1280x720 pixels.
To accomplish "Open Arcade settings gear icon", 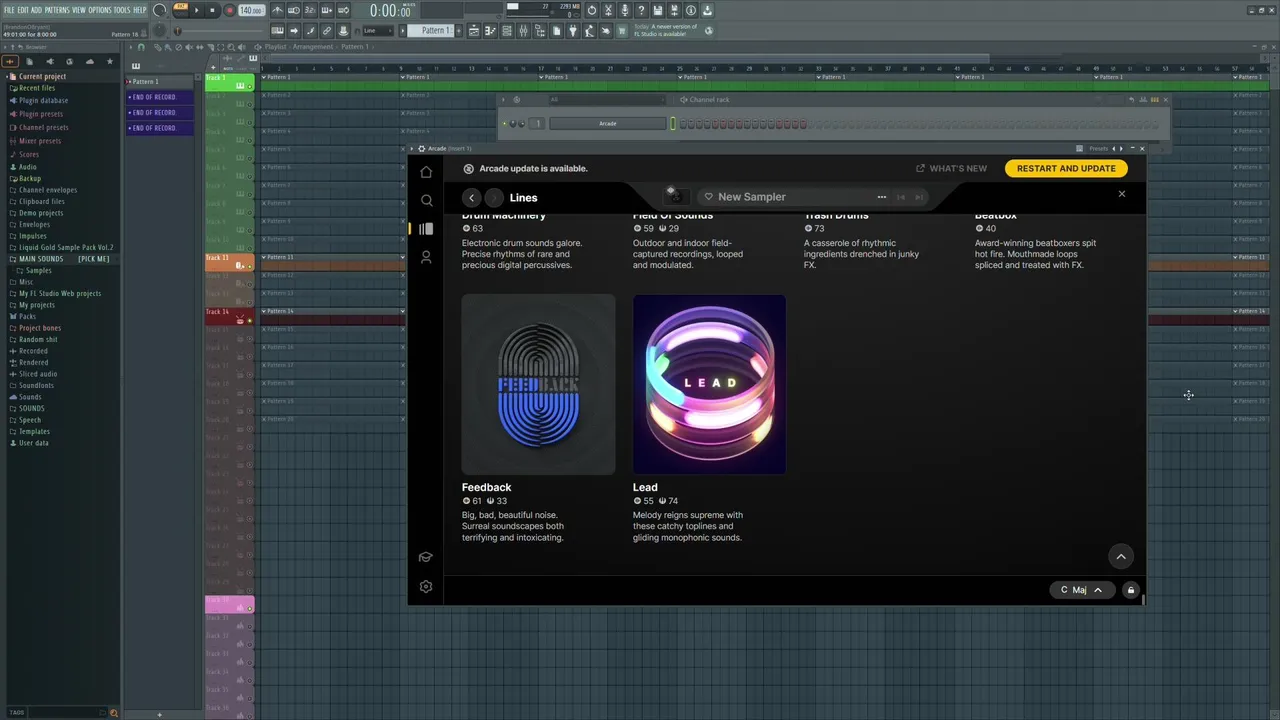I will [x=426, y=587].
